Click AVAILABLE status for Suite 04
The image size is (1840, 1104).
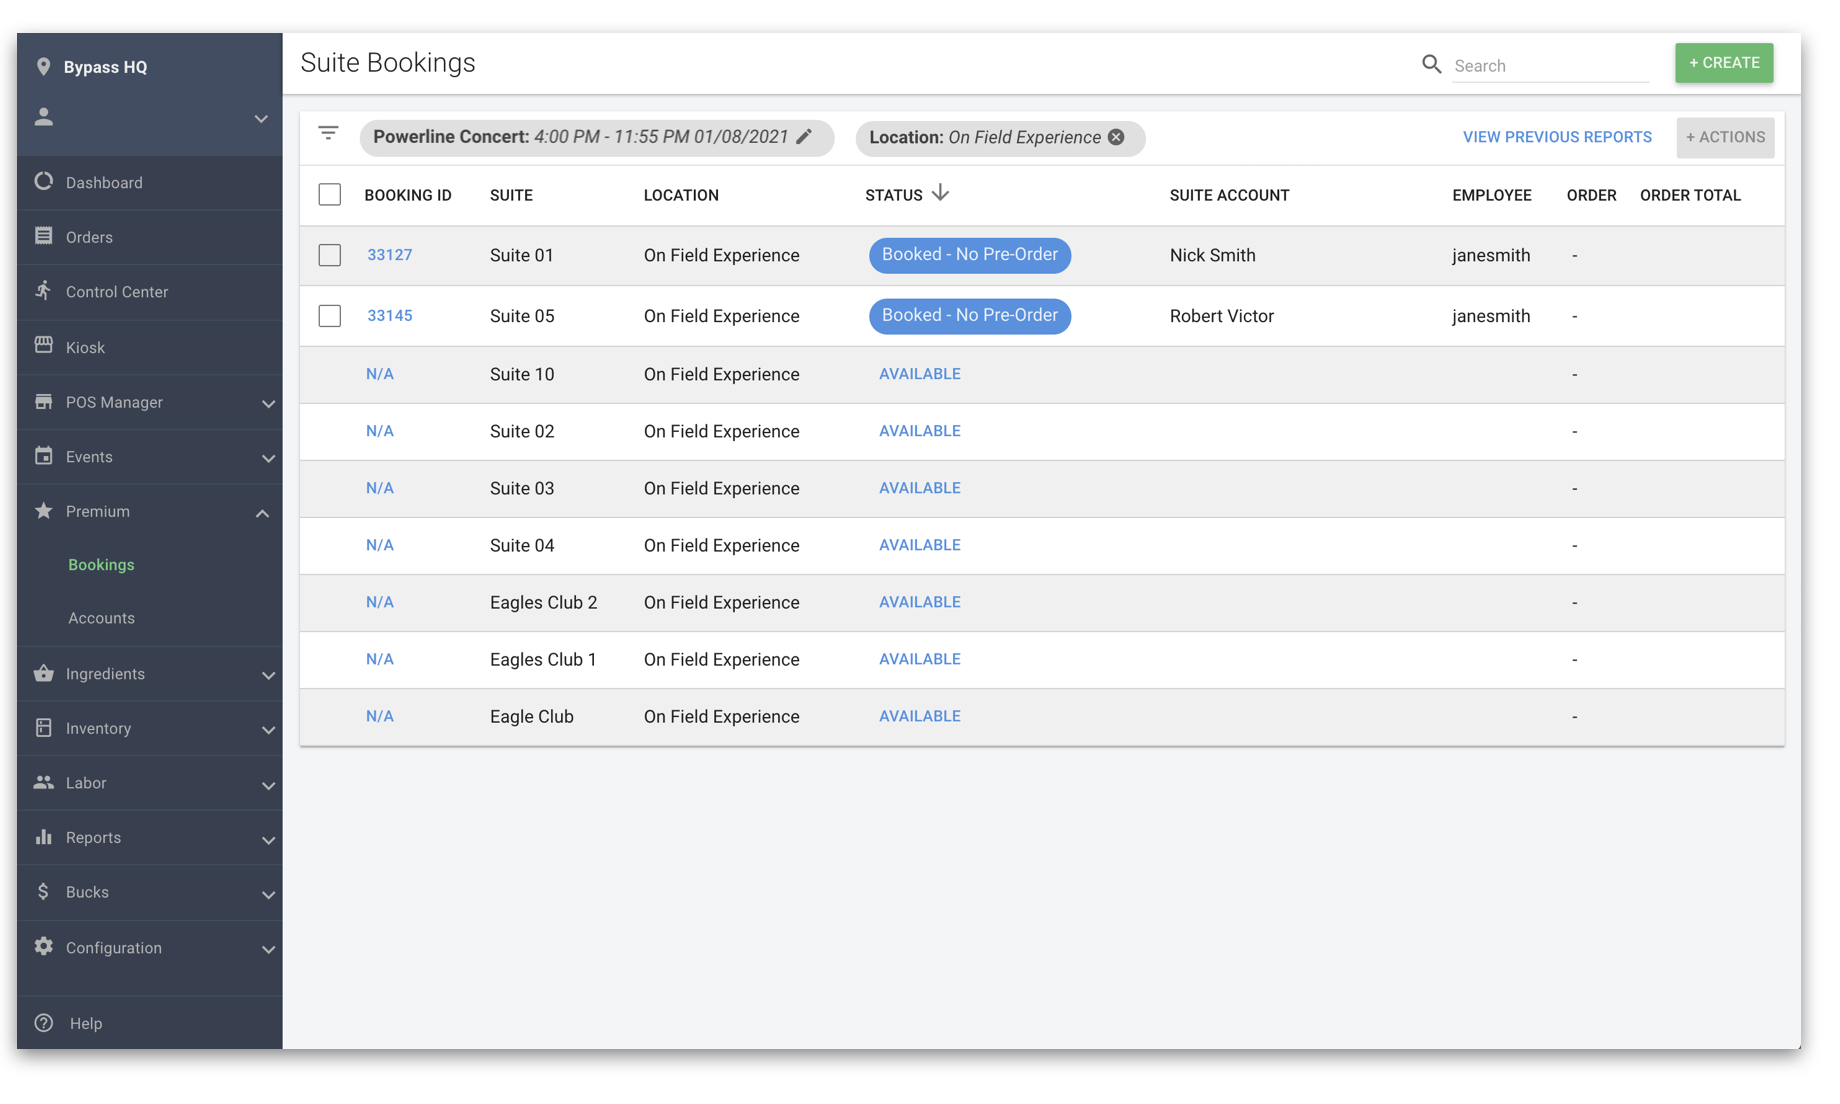919,545
